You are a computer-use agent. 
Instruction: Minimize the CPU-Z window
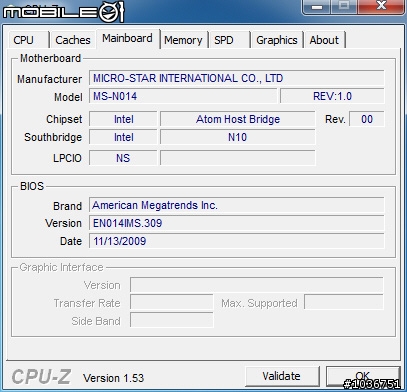(316, 7)
